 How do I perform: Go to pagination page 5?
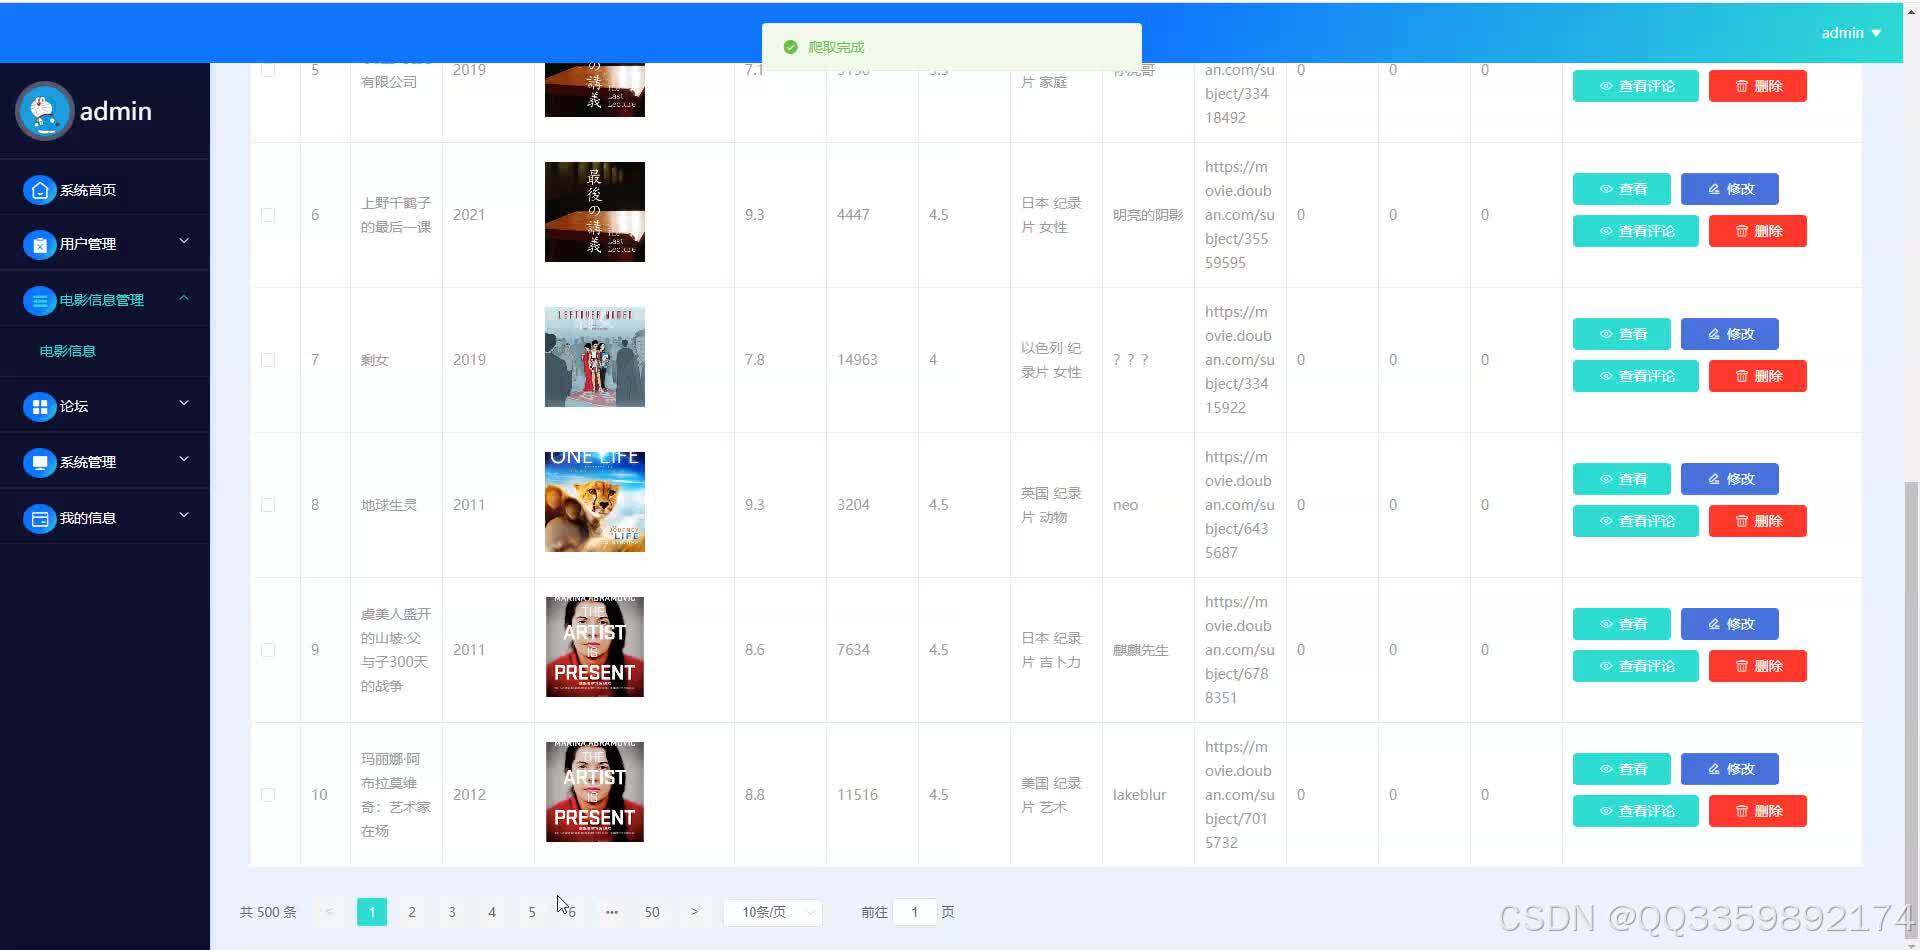point(532,912)
